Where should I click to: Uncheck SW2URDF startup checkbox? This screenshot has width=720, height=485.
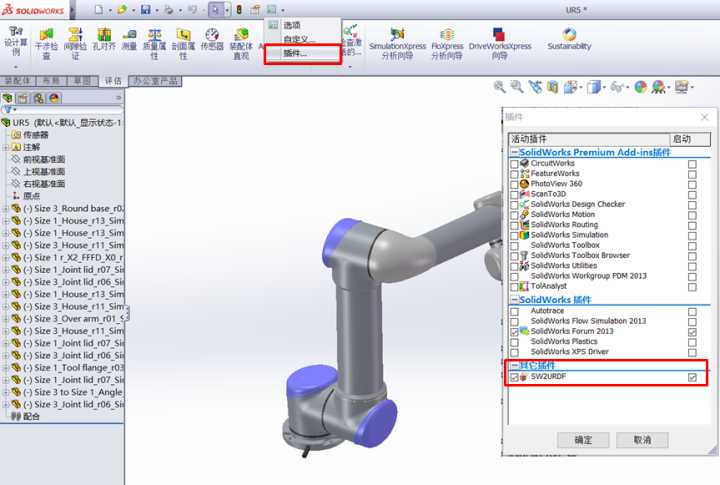692,377
